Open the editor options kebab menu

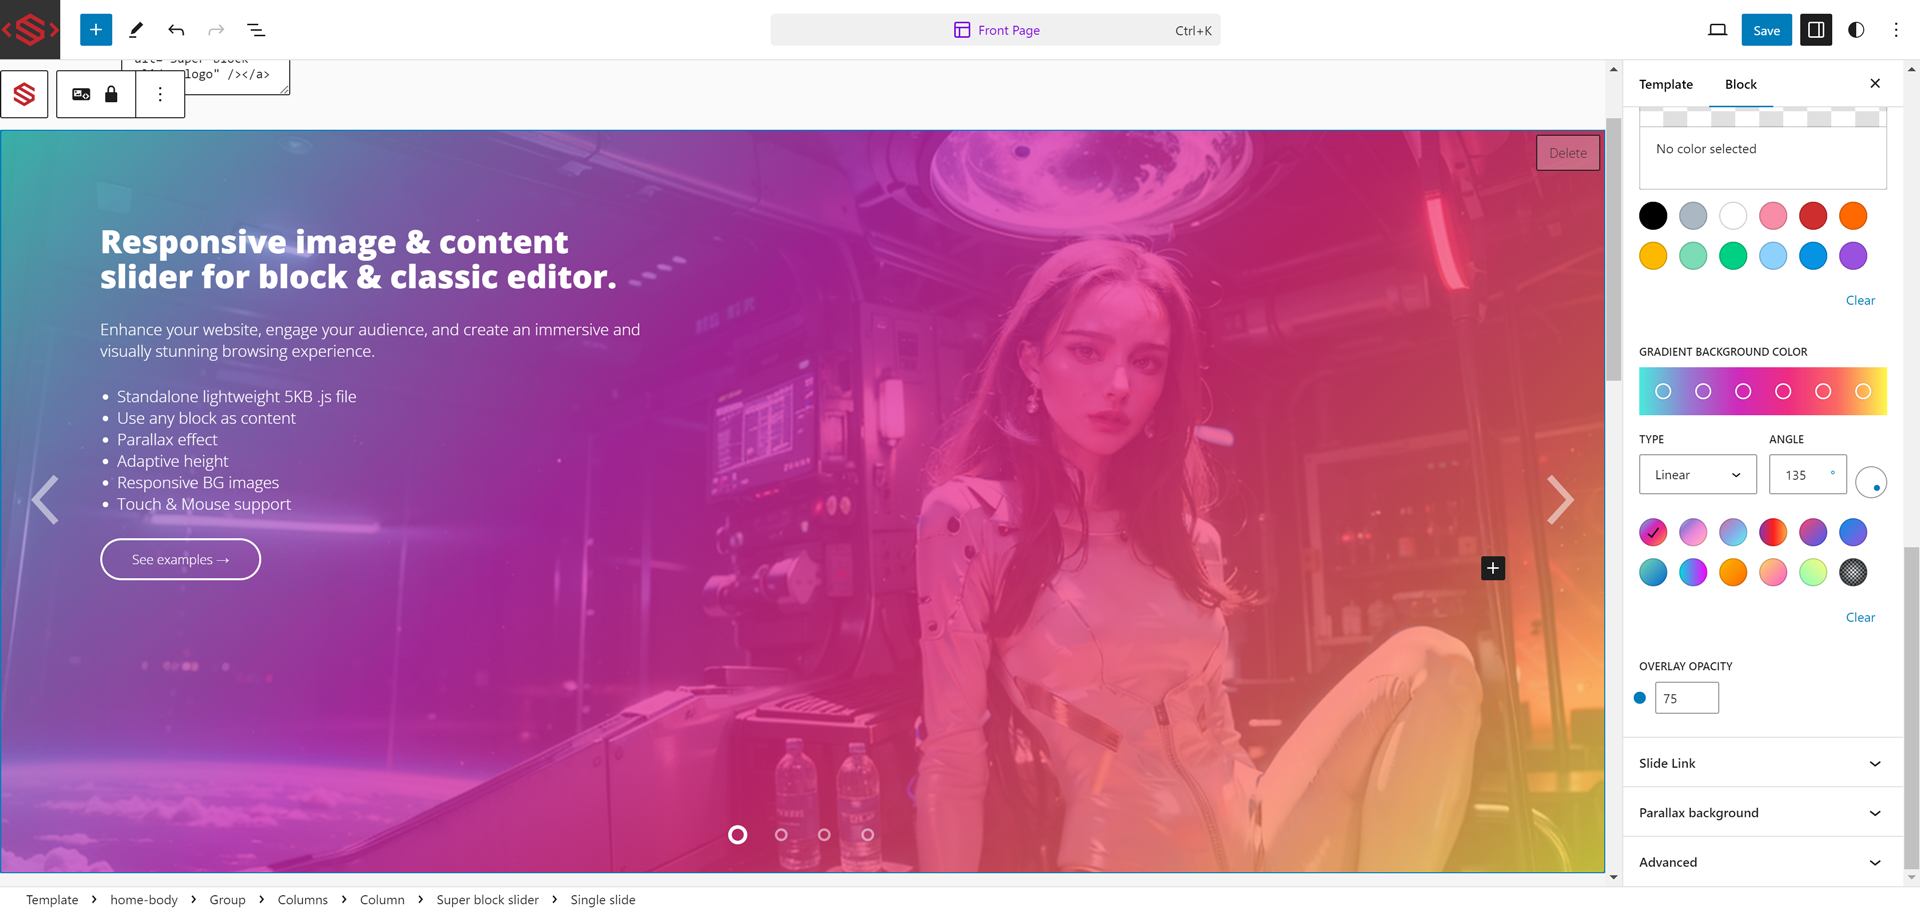[1896, 30]
